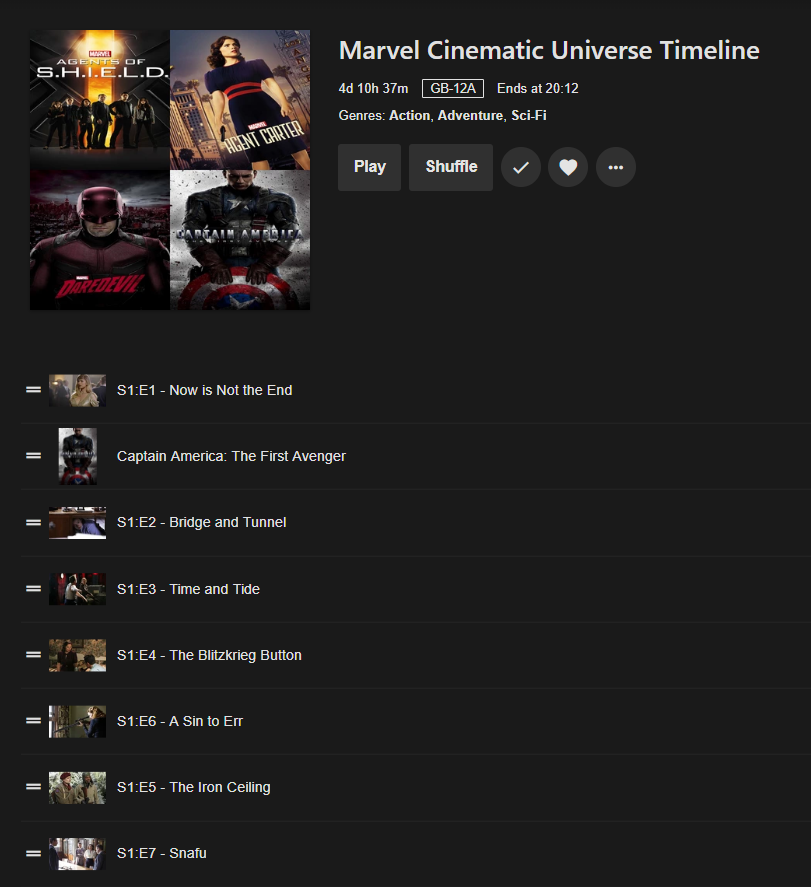Open S1:E2 - Bridge and Tunnel
The height and width of the screenshot is (887, 811).
[202, 522]
